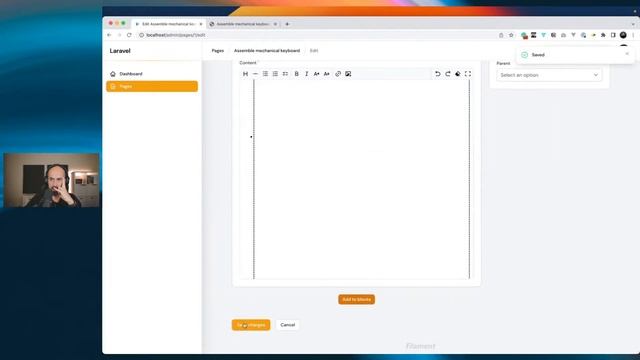
Task: Click Add to blocks button
Action: pos(356,300)
